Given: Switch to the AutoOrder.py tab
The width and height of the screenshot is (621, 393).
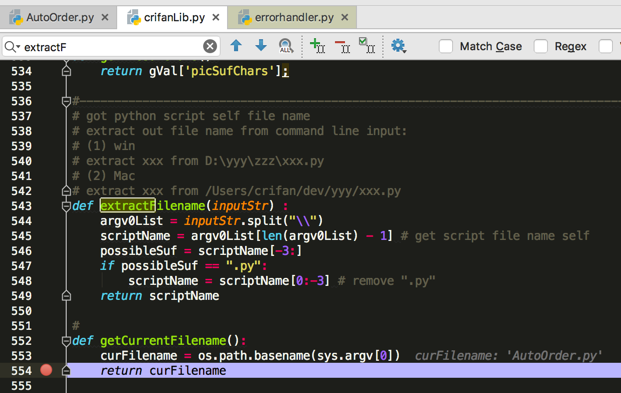Looking at the screenshot, I should click(59, 17).
